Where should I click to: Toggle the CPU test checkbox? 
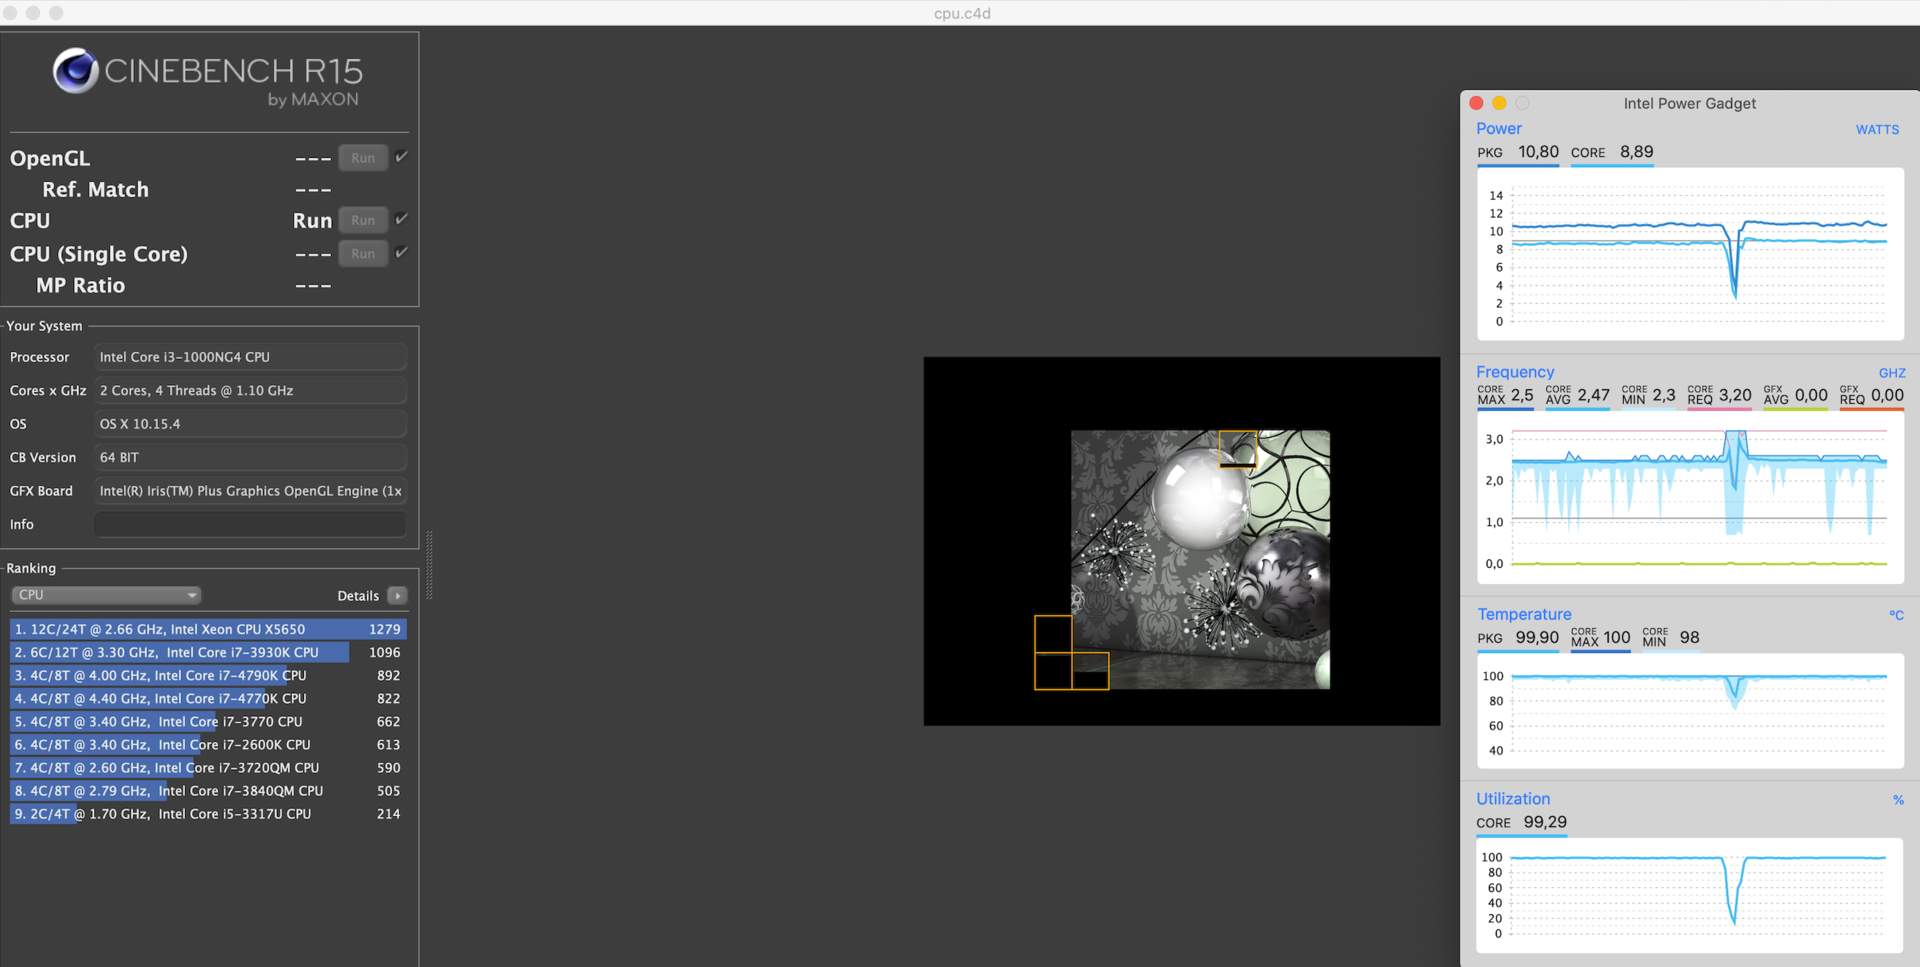tap(402, 219)
